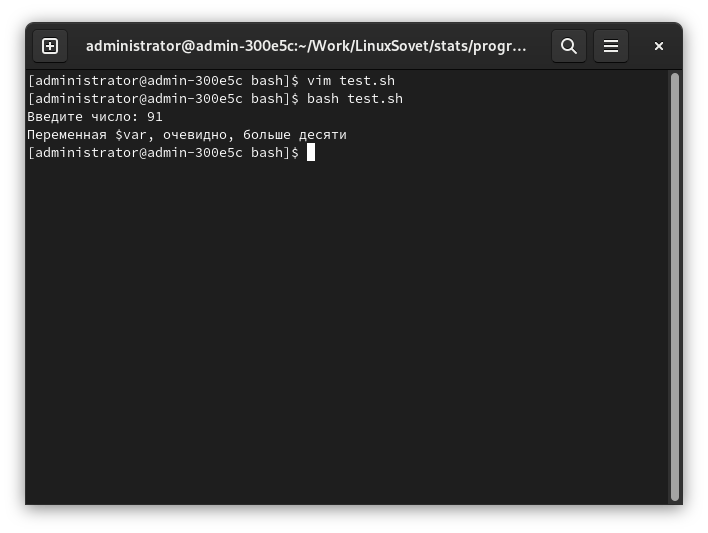708x533 pixels.
Task: Open the hamburger main menu
Action: click(611, 46)
